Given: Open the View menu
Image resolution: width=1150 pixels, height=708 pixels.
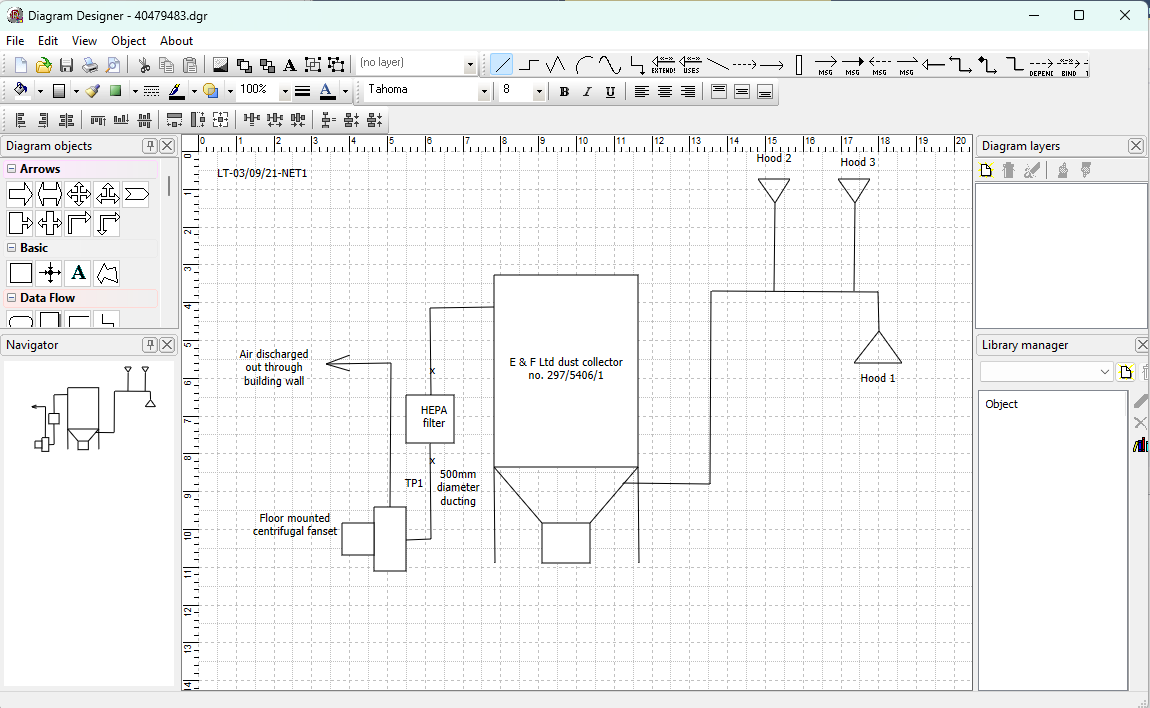Looking at the screenshot, I should pyautogui.click(x=84, y=41).
